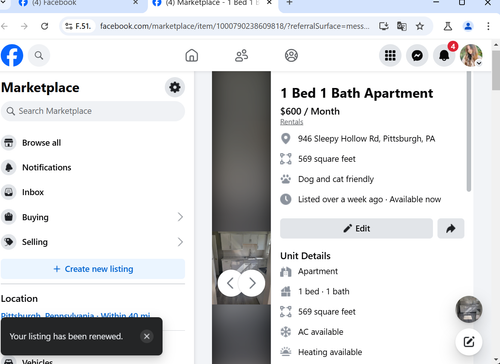Open the Rentals category link
This screenshot has height=364, width=500.
point(292,122)
